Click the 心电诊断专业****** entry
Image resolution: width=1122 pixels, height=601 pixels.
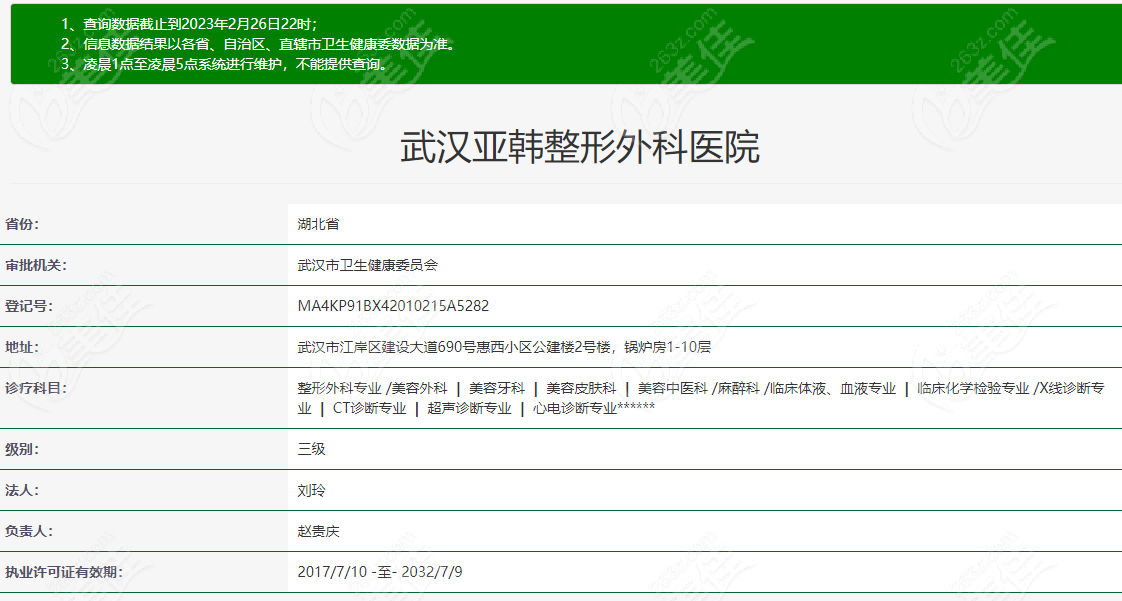[x=594, y=409]
